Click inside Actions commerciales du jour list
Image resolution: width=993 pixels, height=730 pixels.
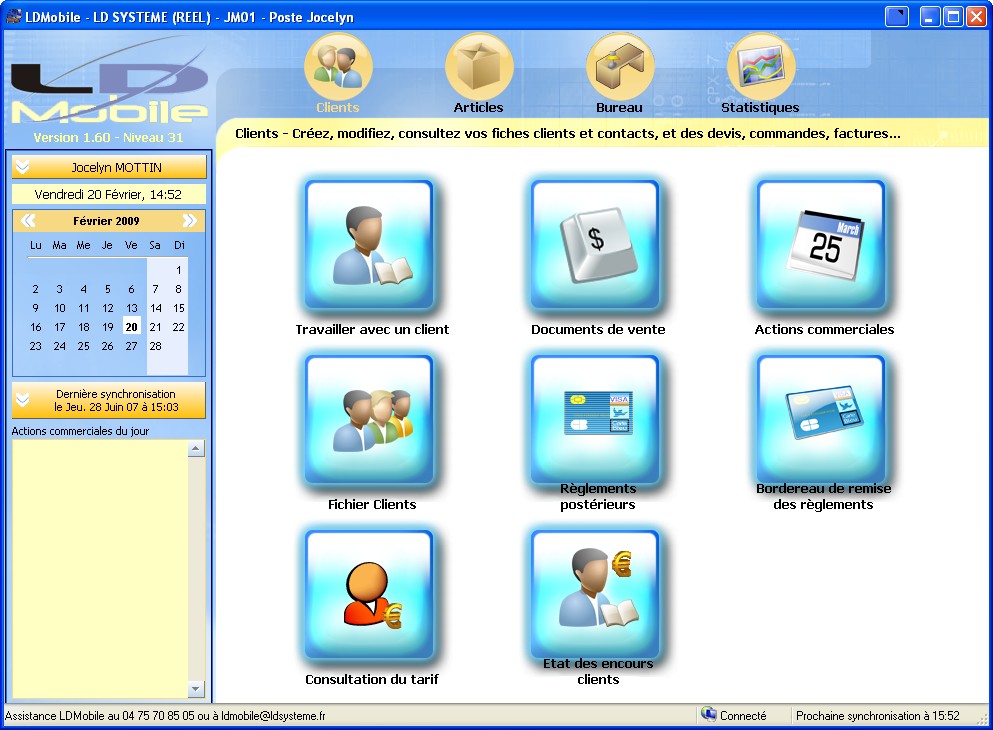pyautogui.click(x=100, y=569)
